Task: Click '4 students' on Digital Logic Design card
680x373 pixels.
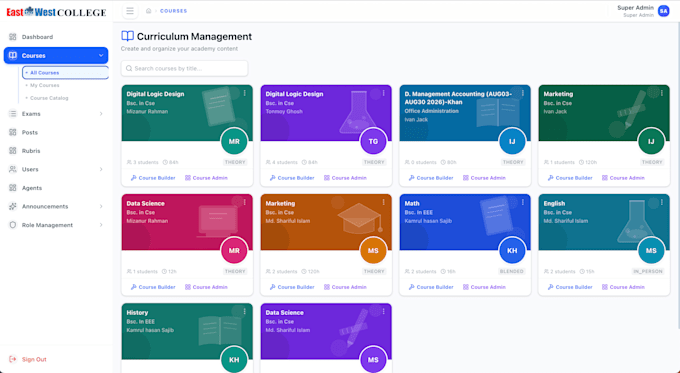Action: click(x=282, y=162)
